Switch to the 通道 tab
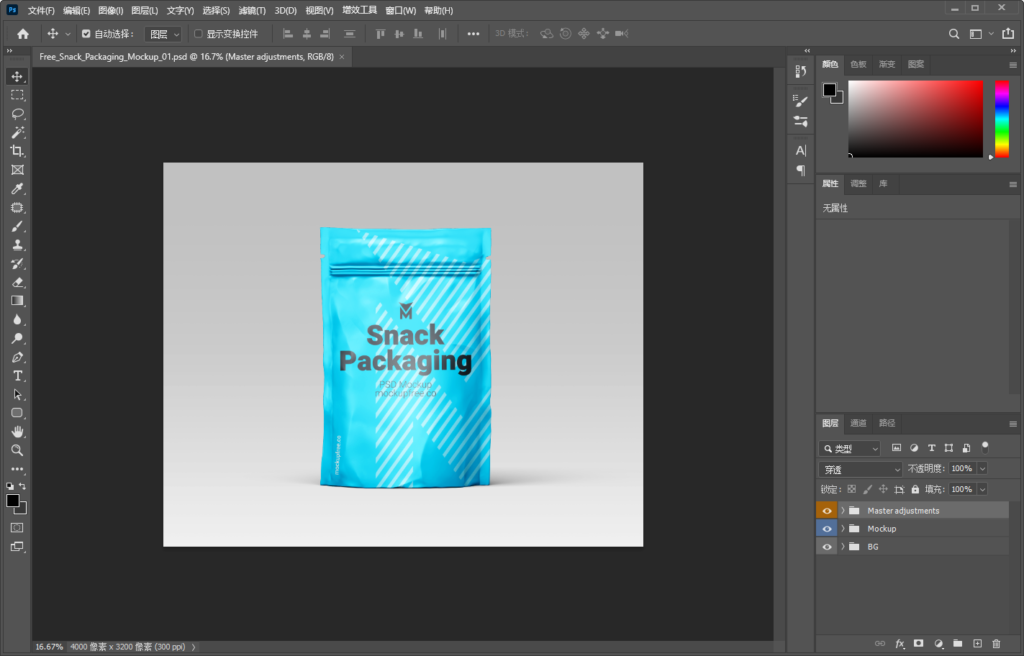 [x=858, y=423]
